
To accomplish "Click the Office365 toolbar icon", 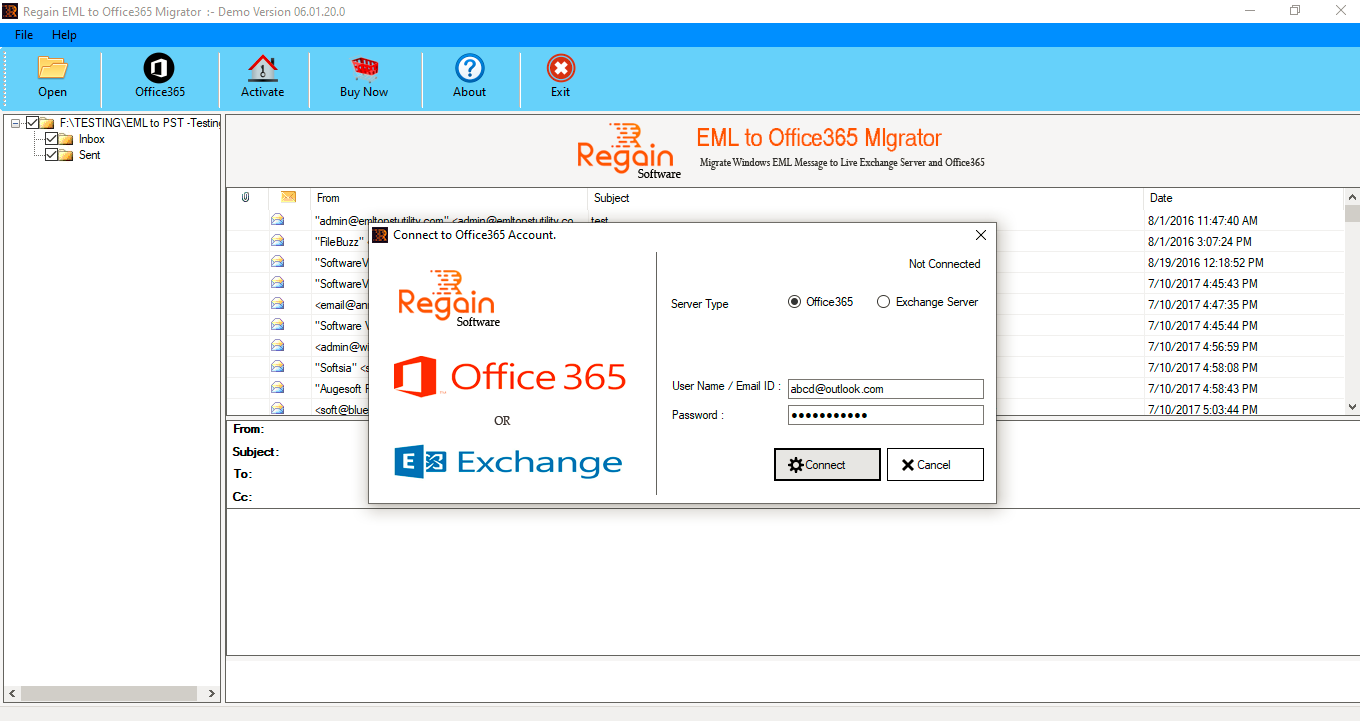I will (160, 68).
